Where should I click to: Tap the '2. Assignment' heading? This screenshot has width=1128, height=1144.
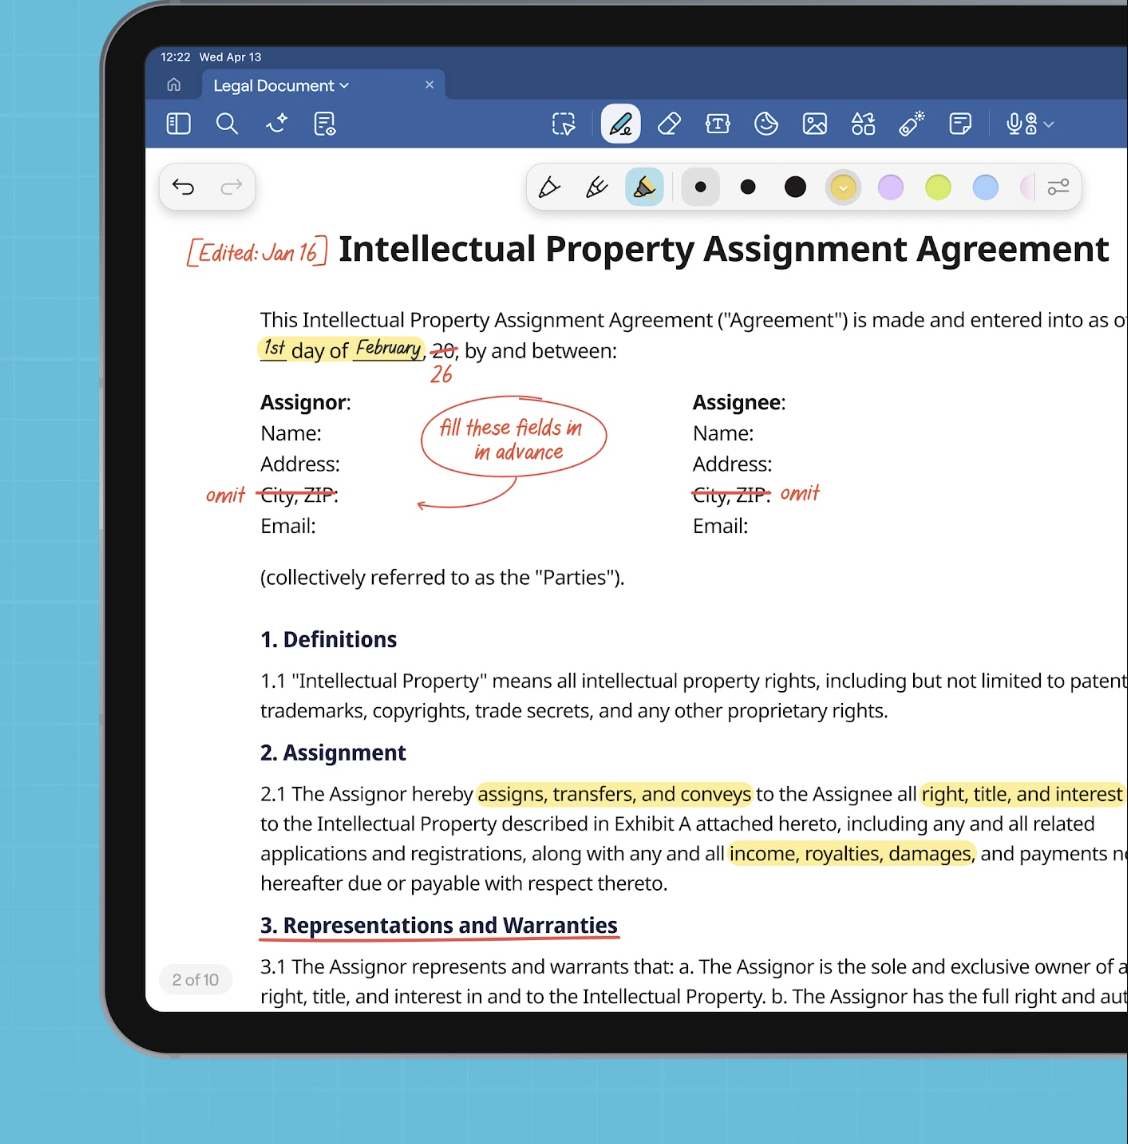click(333, 752)
